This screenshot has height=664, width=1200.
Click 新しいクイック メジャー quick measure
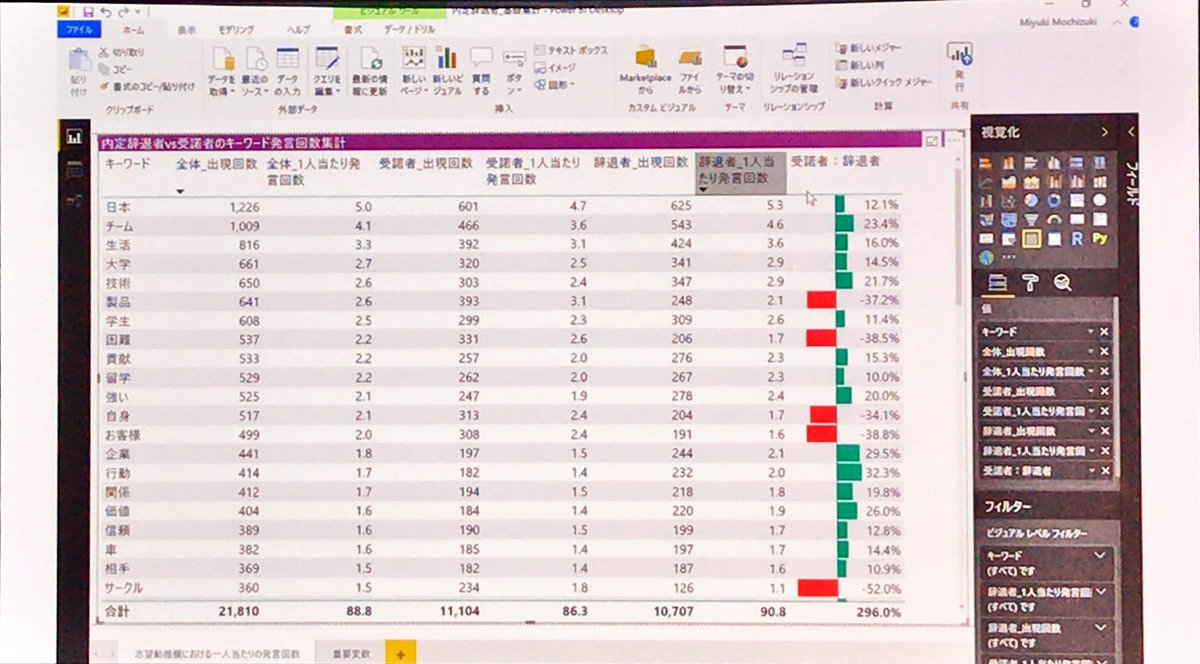point(884,83)
